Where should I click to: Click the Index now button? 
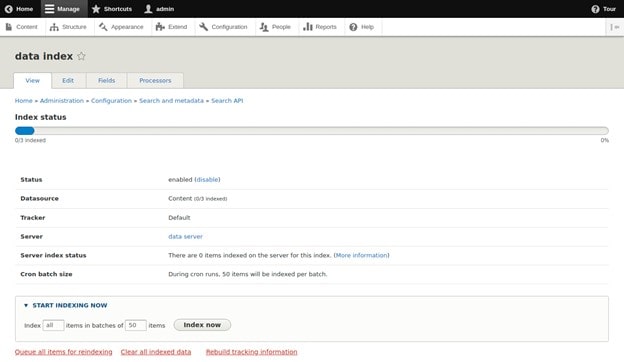point(202,325)
